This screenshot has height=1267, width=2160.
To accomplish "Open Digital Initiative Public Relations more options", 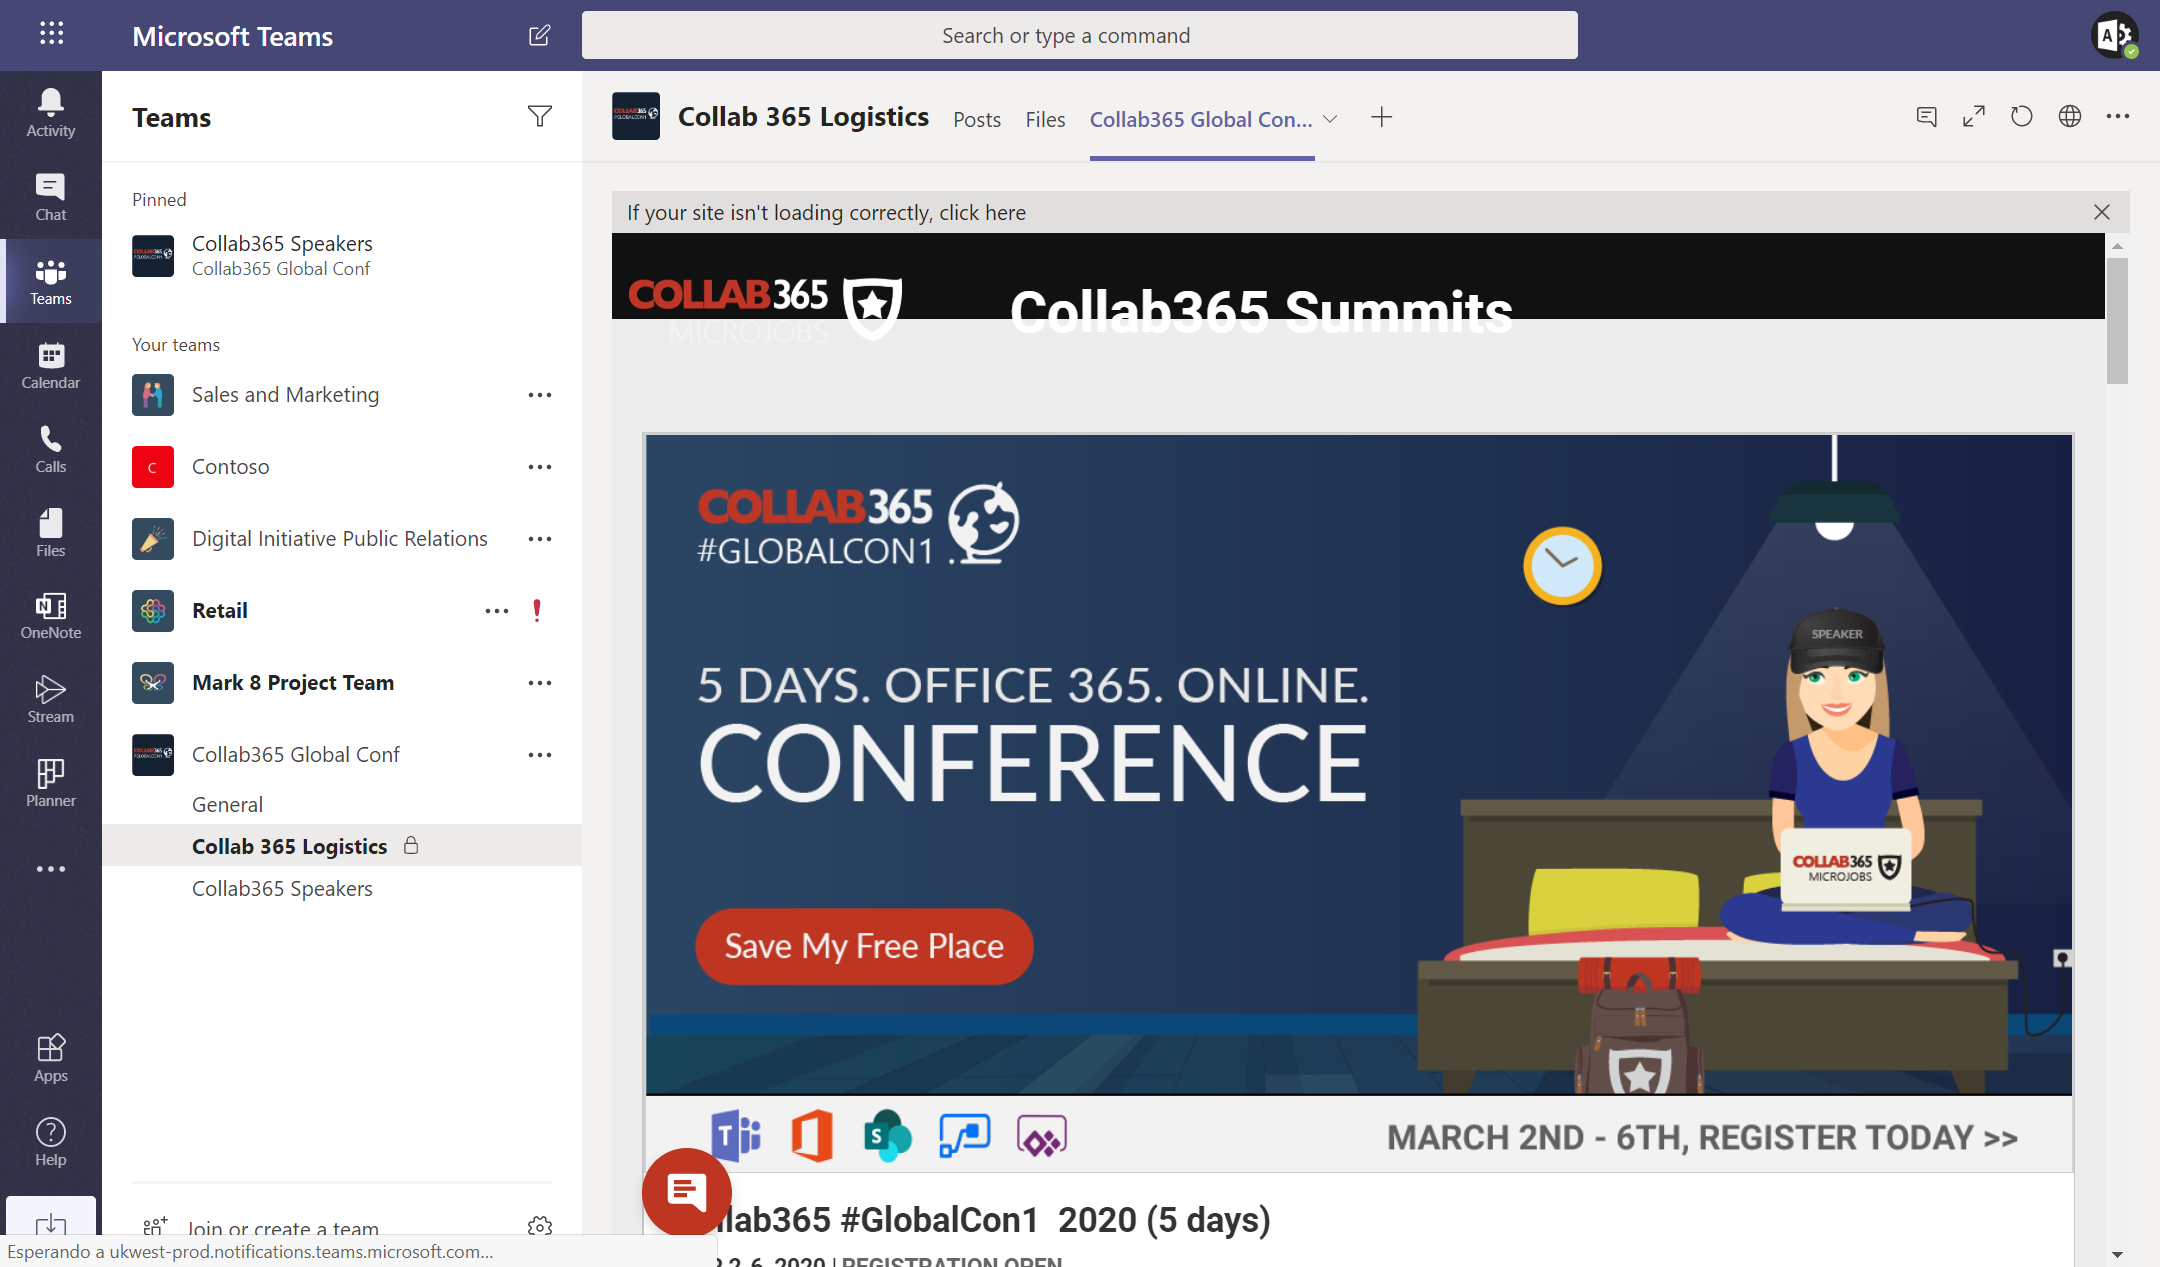I will 540,539.
